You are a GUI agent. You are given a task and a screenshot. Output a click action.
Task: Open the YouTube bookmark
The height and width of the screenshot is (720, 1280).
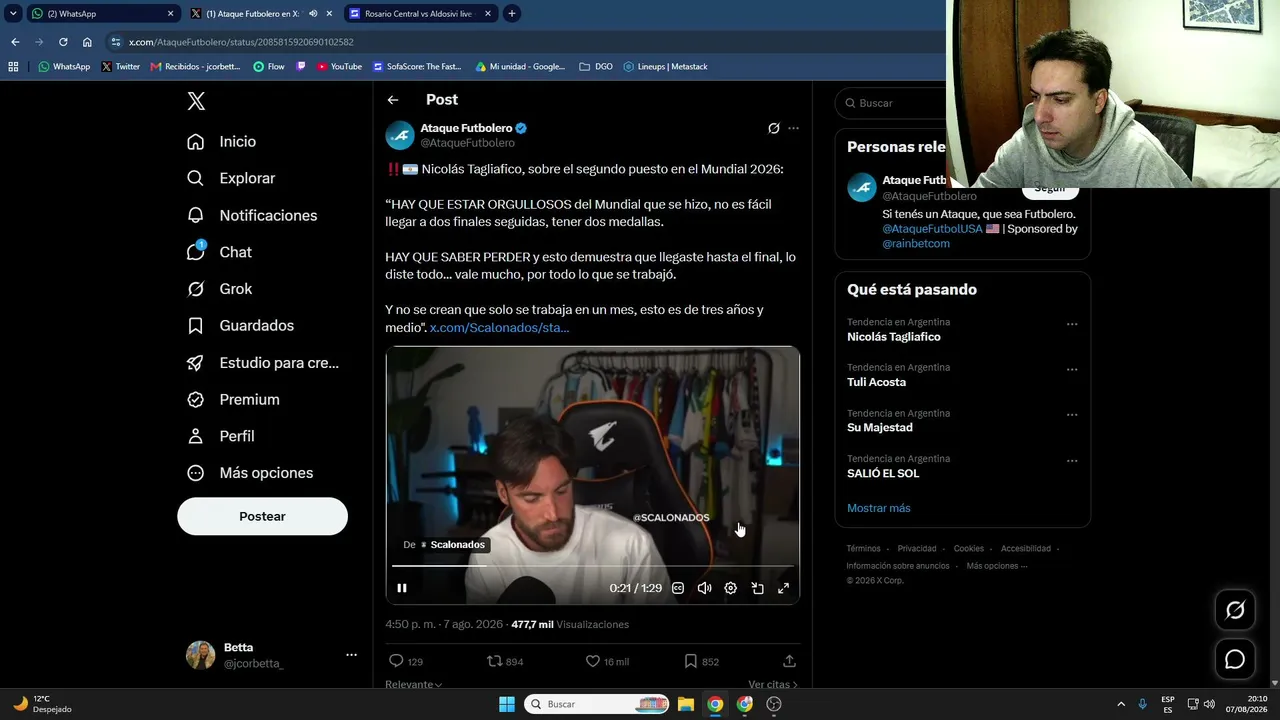tap(339, 67)
